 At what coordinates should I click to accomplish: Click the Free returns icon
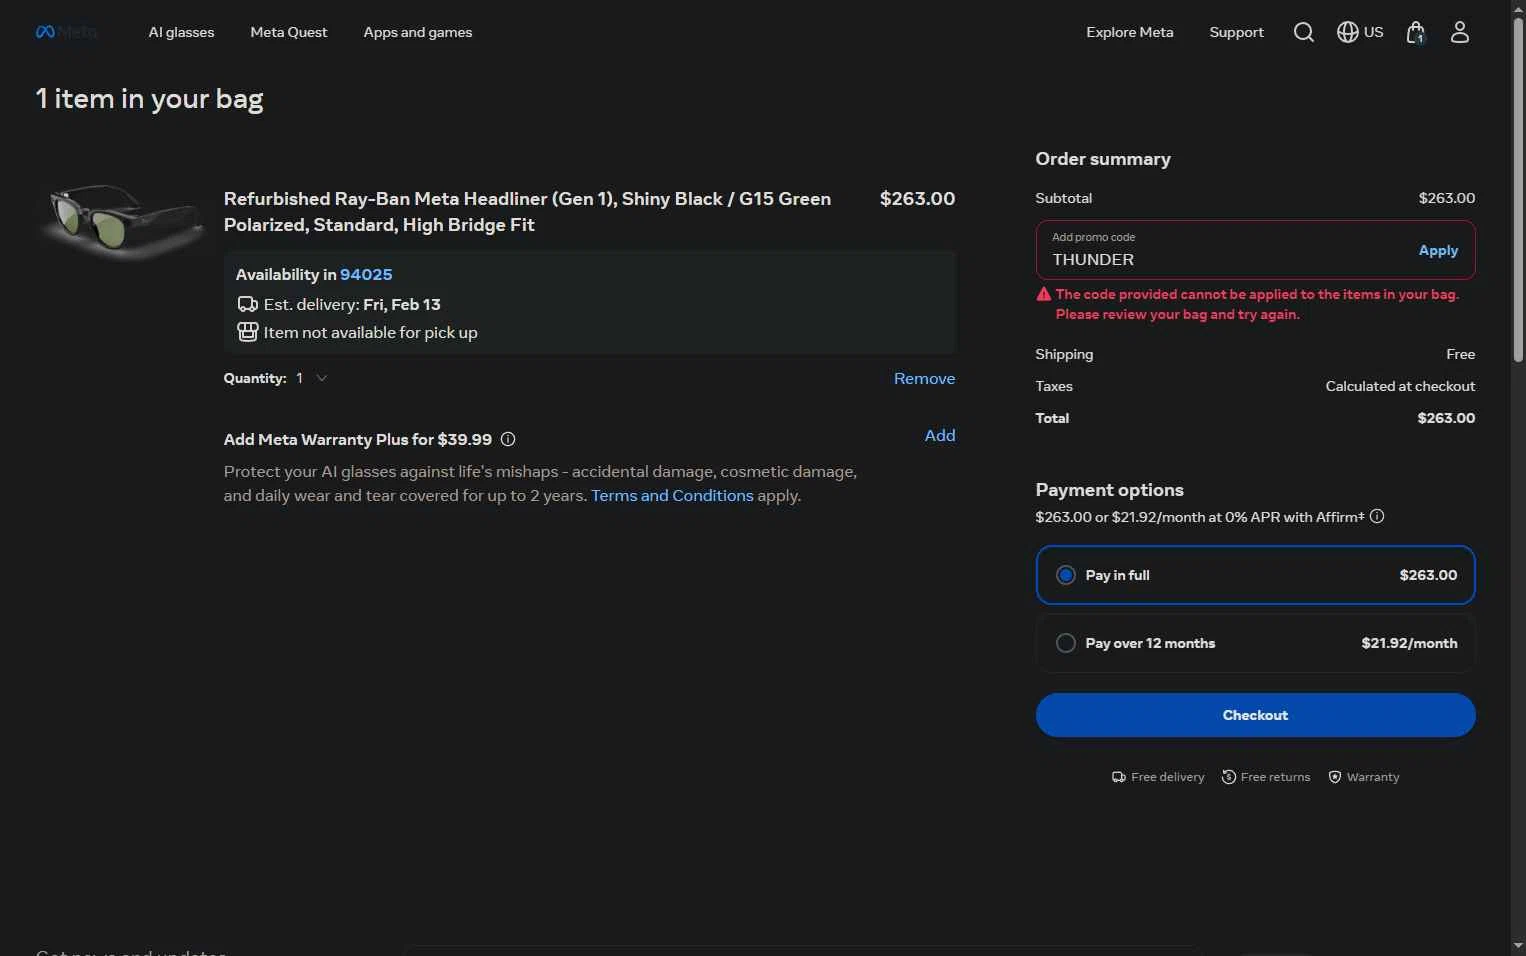(1229, 777)
